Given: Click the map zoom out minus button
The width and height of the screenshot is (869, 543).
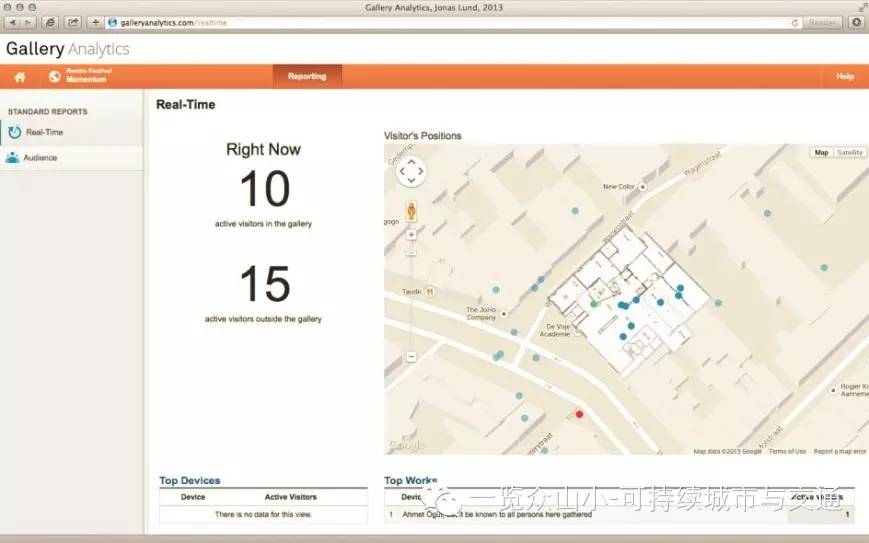Looking at the screenshot, I should click(x=411, y=357).
